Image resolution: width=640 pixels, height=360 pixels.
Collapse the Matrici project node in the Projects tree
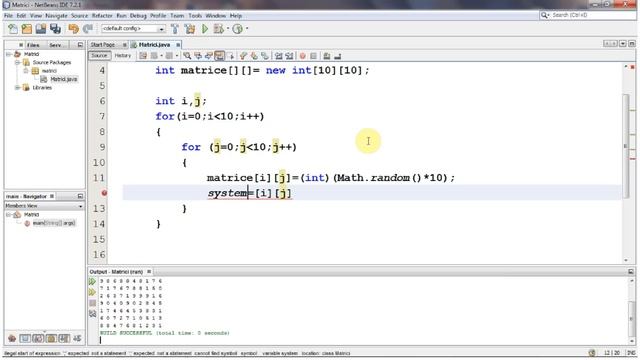(x=9, y=54)
